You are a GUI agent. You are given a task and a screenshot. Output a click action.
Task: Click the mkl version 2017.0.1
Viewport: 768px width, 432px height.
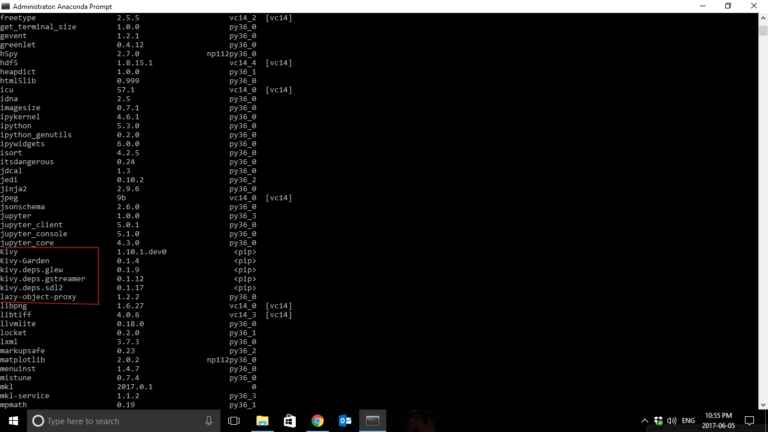pyautogui.click(x=135, y=387)
